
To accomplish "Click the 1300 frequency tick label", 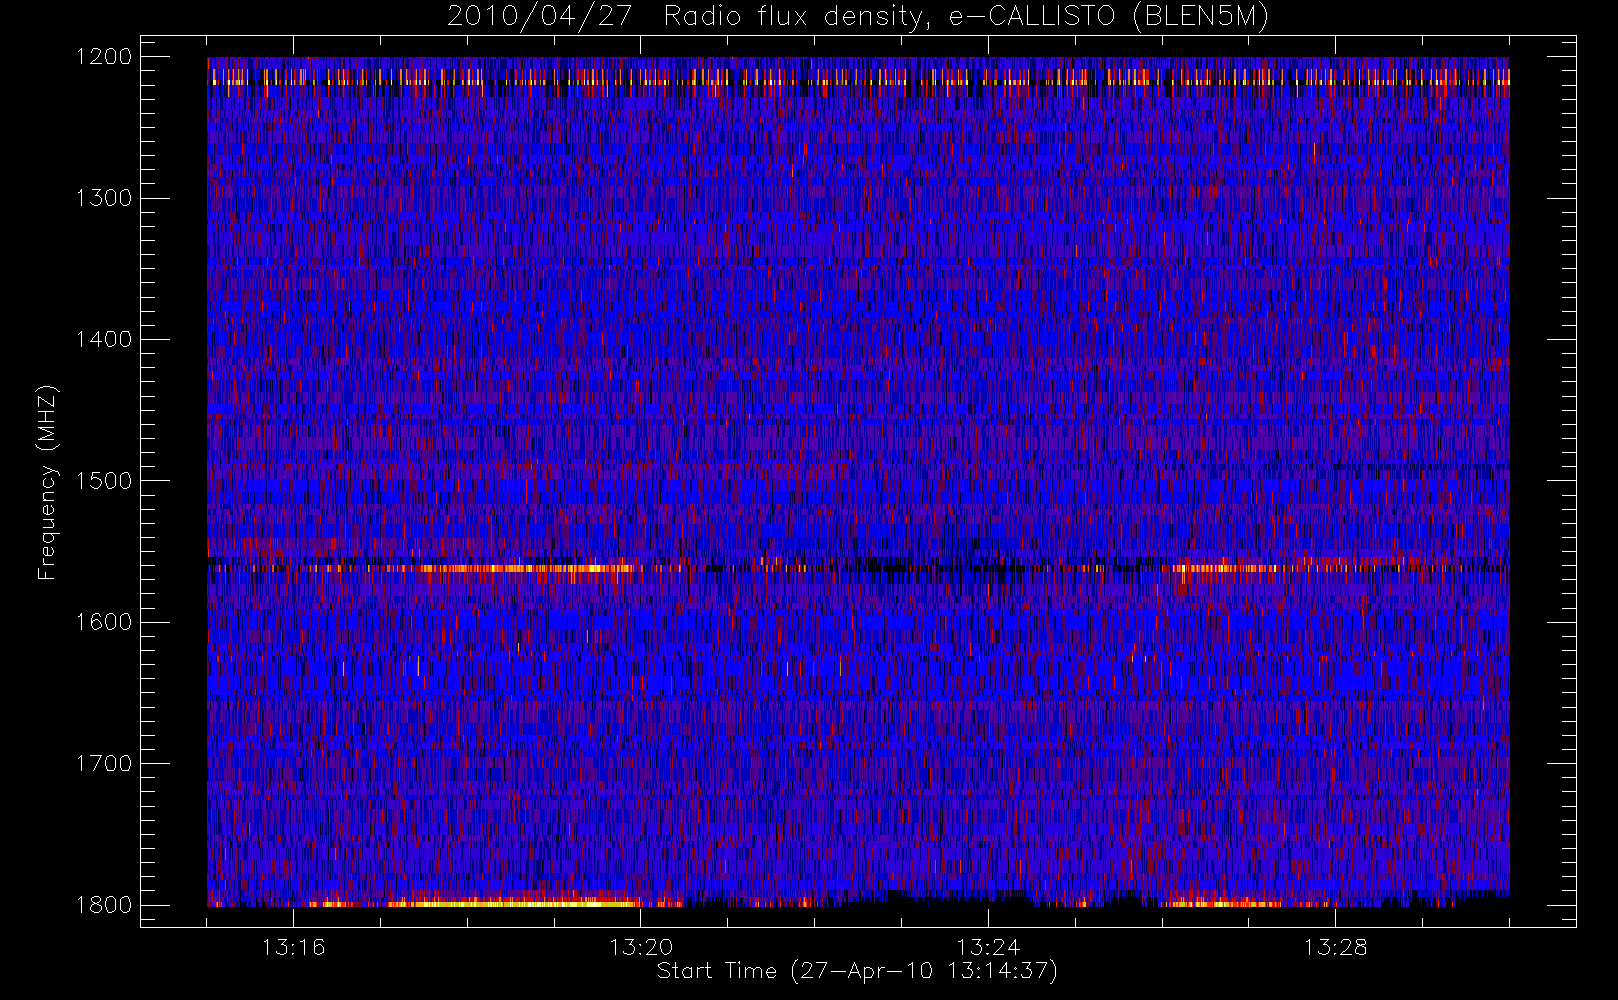I will pyautogui.click(x=104, y=198).
